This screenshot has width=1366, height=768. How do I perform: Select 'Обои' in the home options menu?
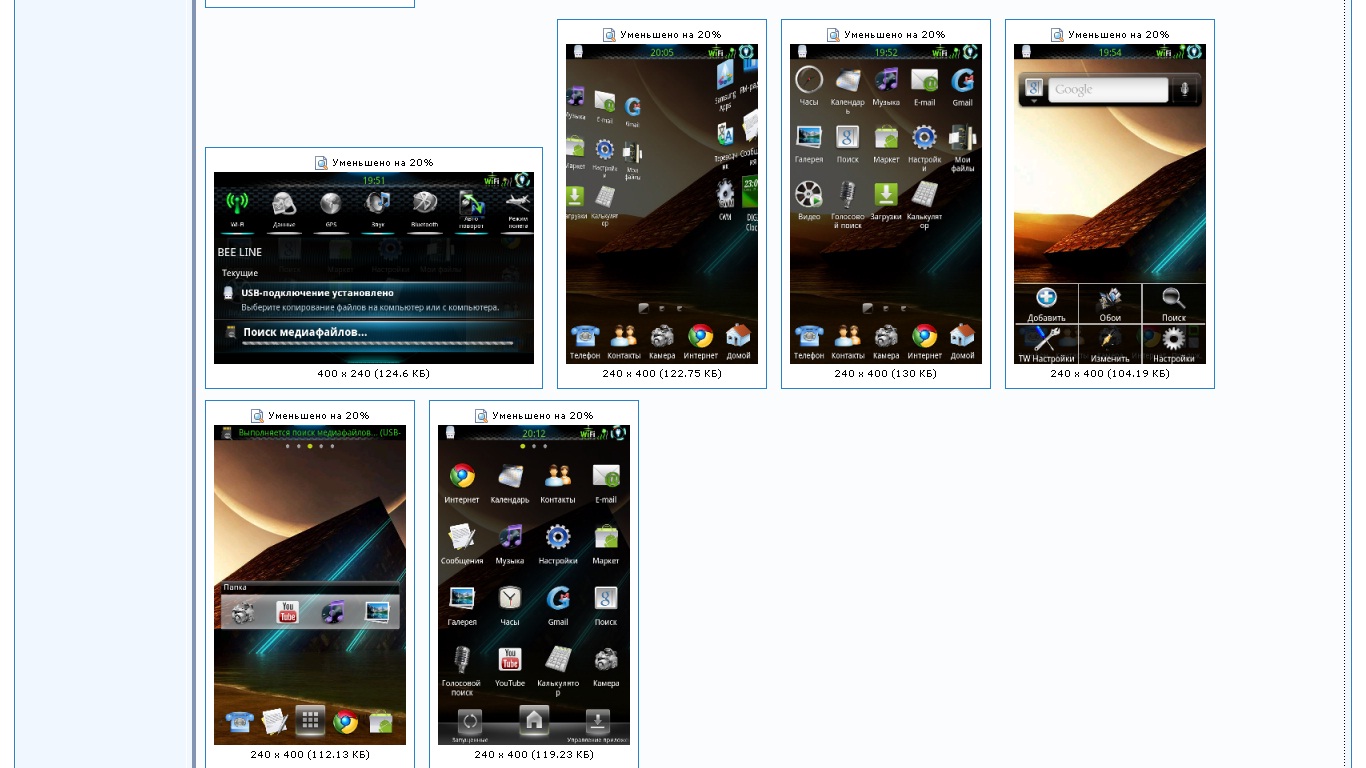coord(1110,303)
